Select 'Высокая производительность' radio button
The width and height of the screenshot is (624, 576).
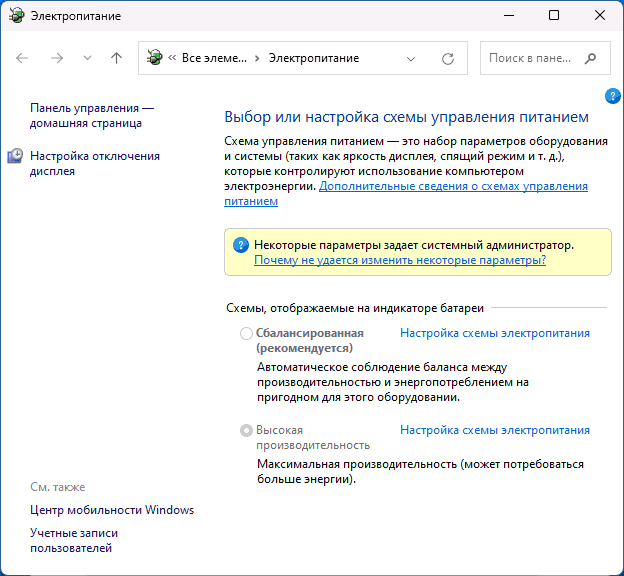246,430
